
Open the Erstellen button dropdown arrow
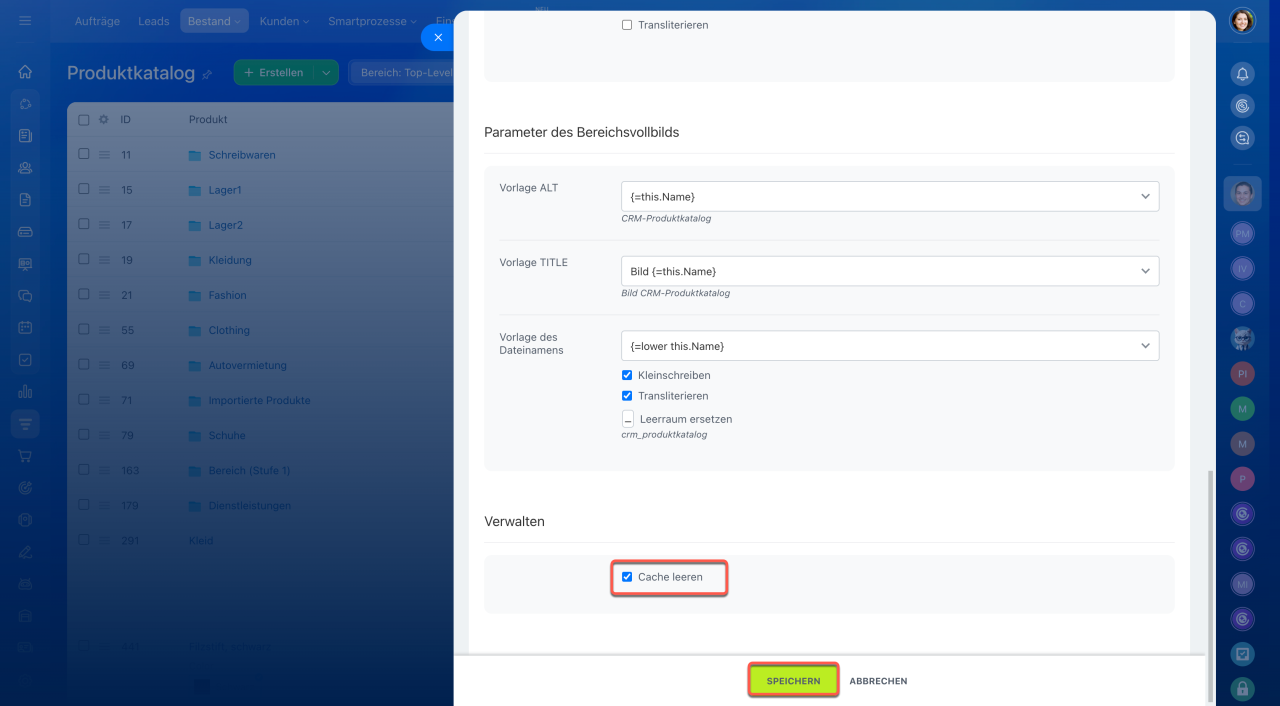[x=326, y=73]
